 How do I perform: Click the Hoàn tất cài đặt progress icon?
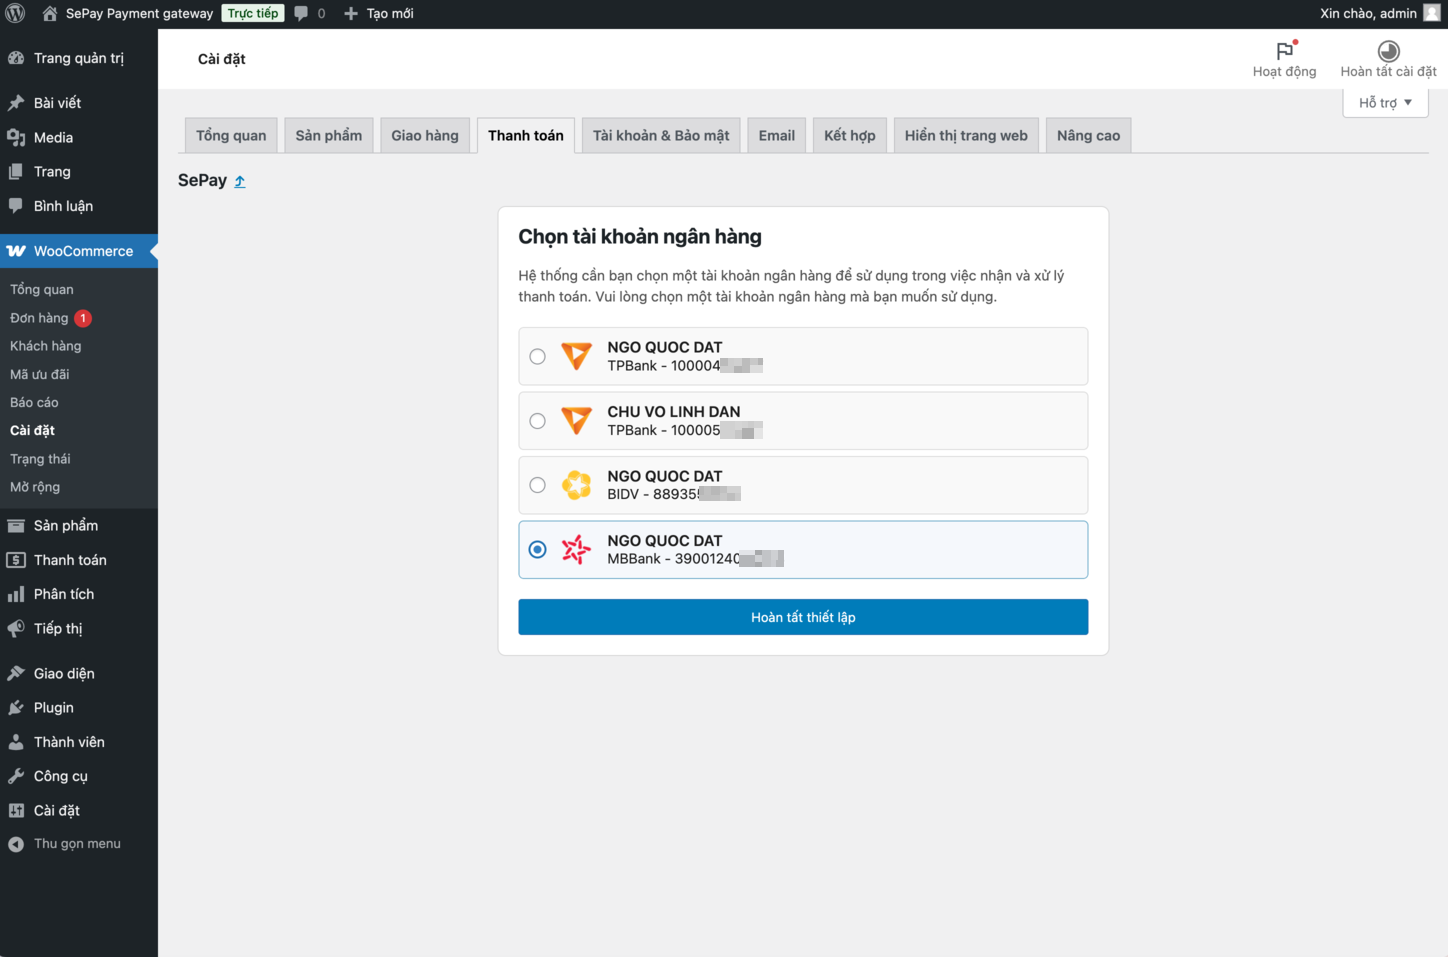1388,51
